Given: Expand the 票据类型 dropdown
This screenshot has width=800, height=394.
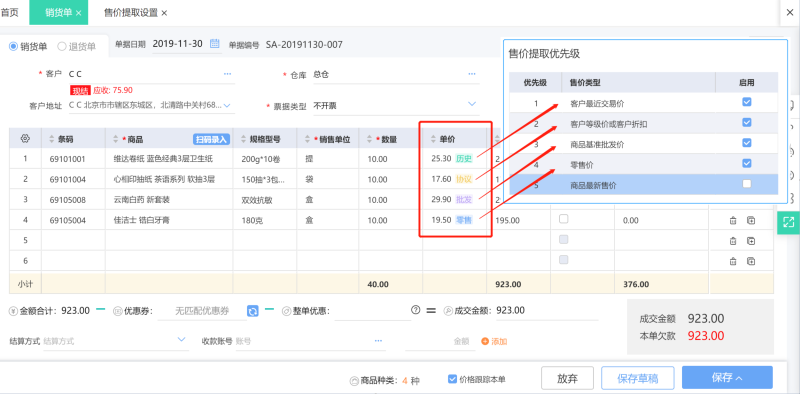Looking at the screenshot, I should [472, 104].
